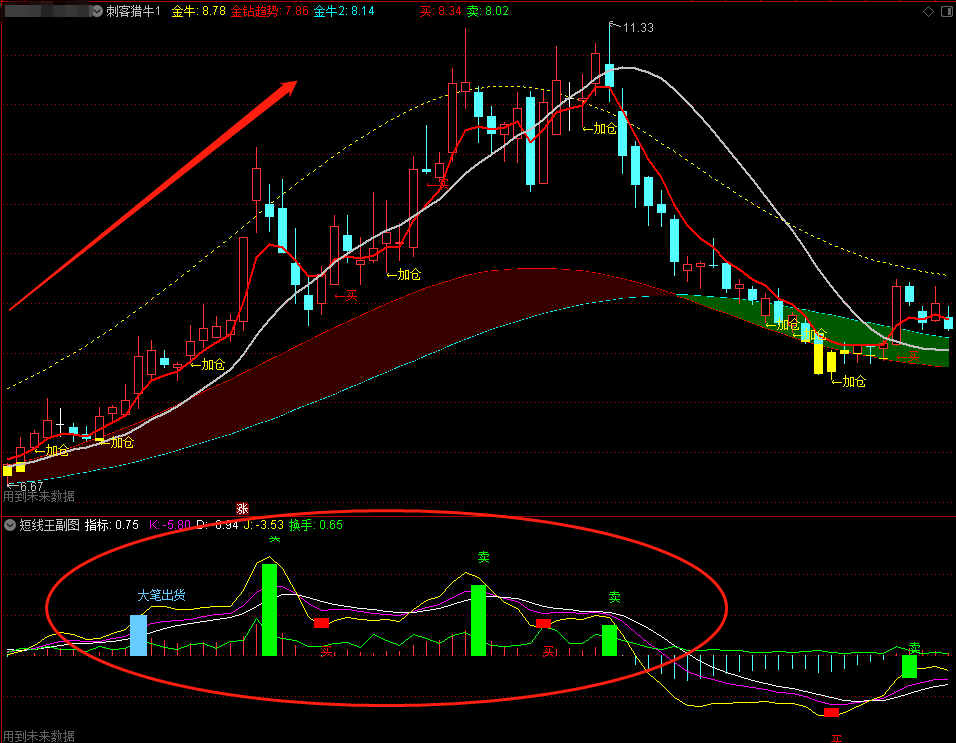
Task: Click the 加仓 label near the 11.33 peak
Action: [x=602, y=128]
